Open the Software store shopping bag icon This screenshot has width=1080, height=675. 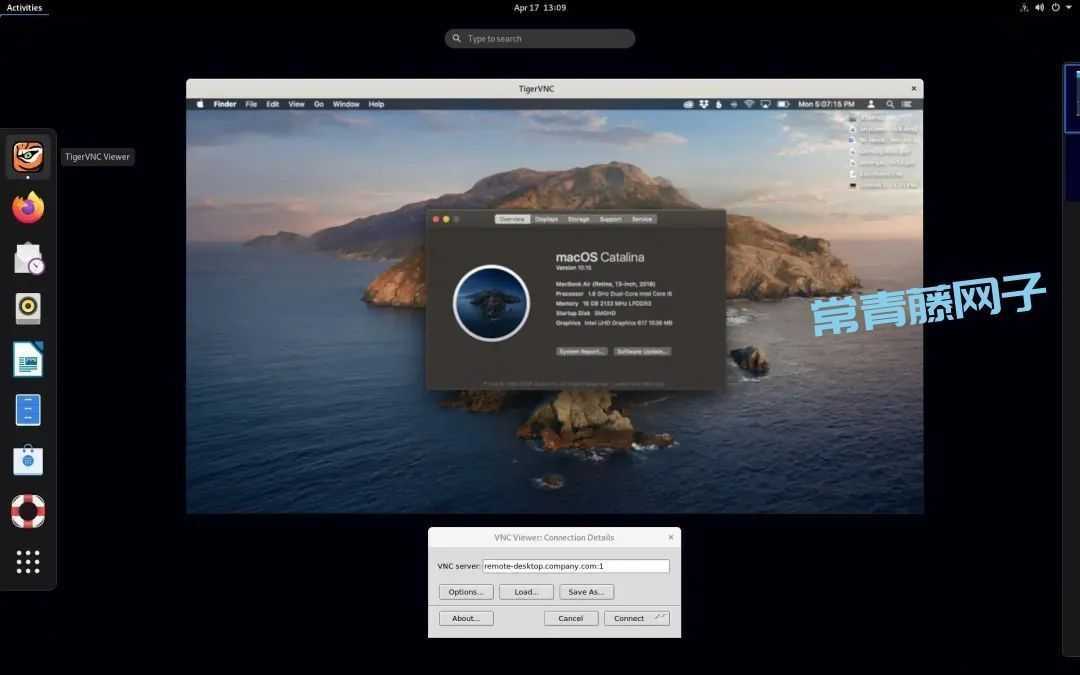tap(28, 460)
